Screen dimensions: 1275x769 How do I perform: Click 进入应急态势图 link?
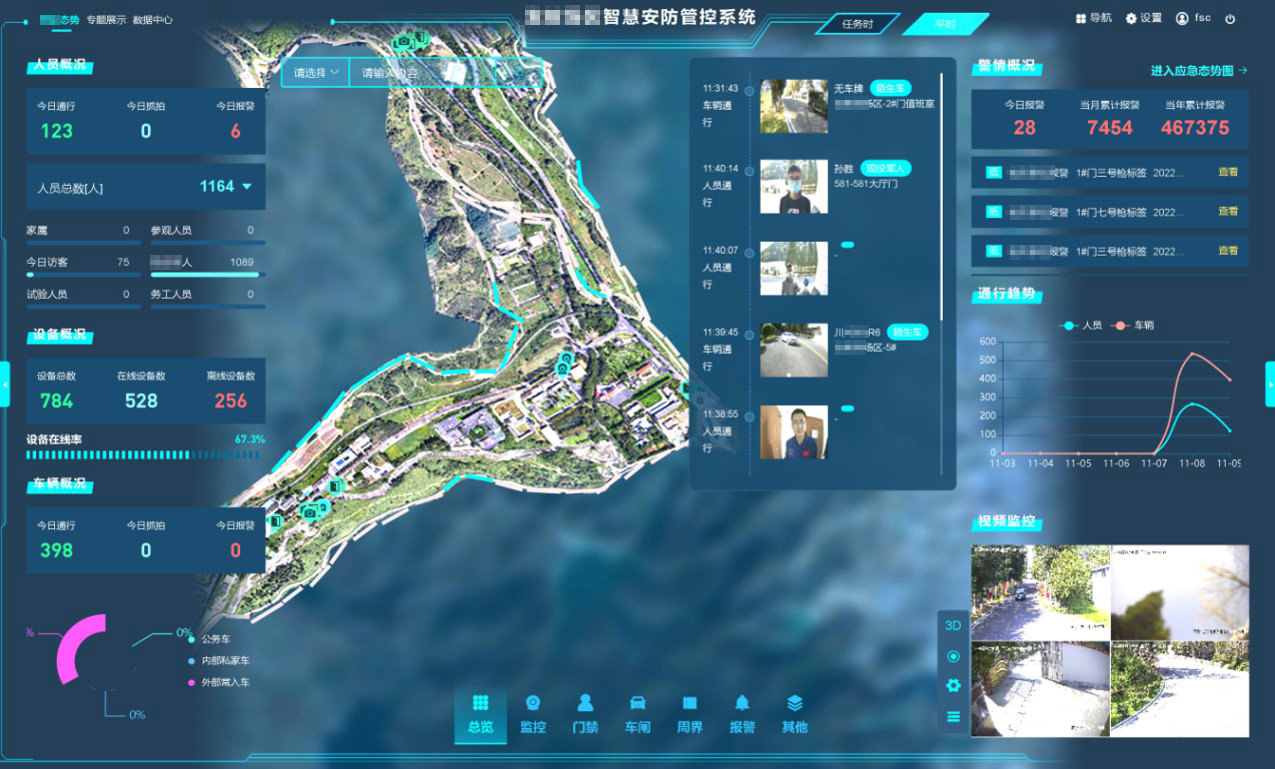pos(1198,70)
